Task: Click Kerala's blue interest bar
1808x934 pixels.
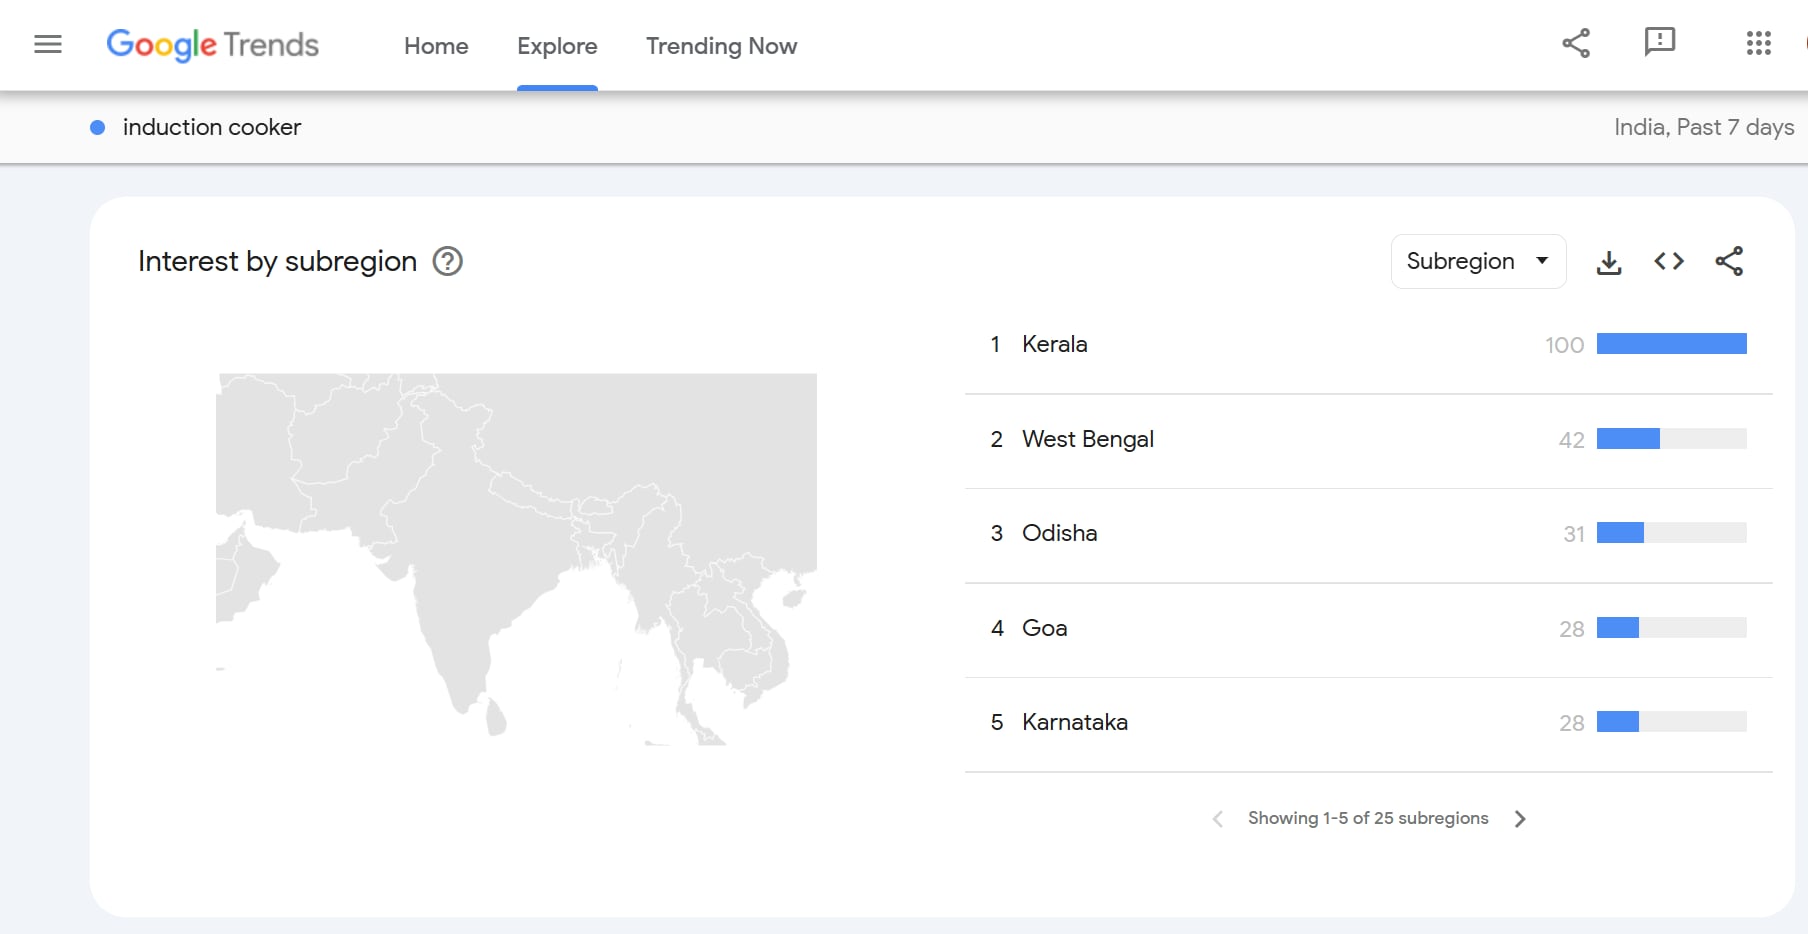Action: [1671, 344]
